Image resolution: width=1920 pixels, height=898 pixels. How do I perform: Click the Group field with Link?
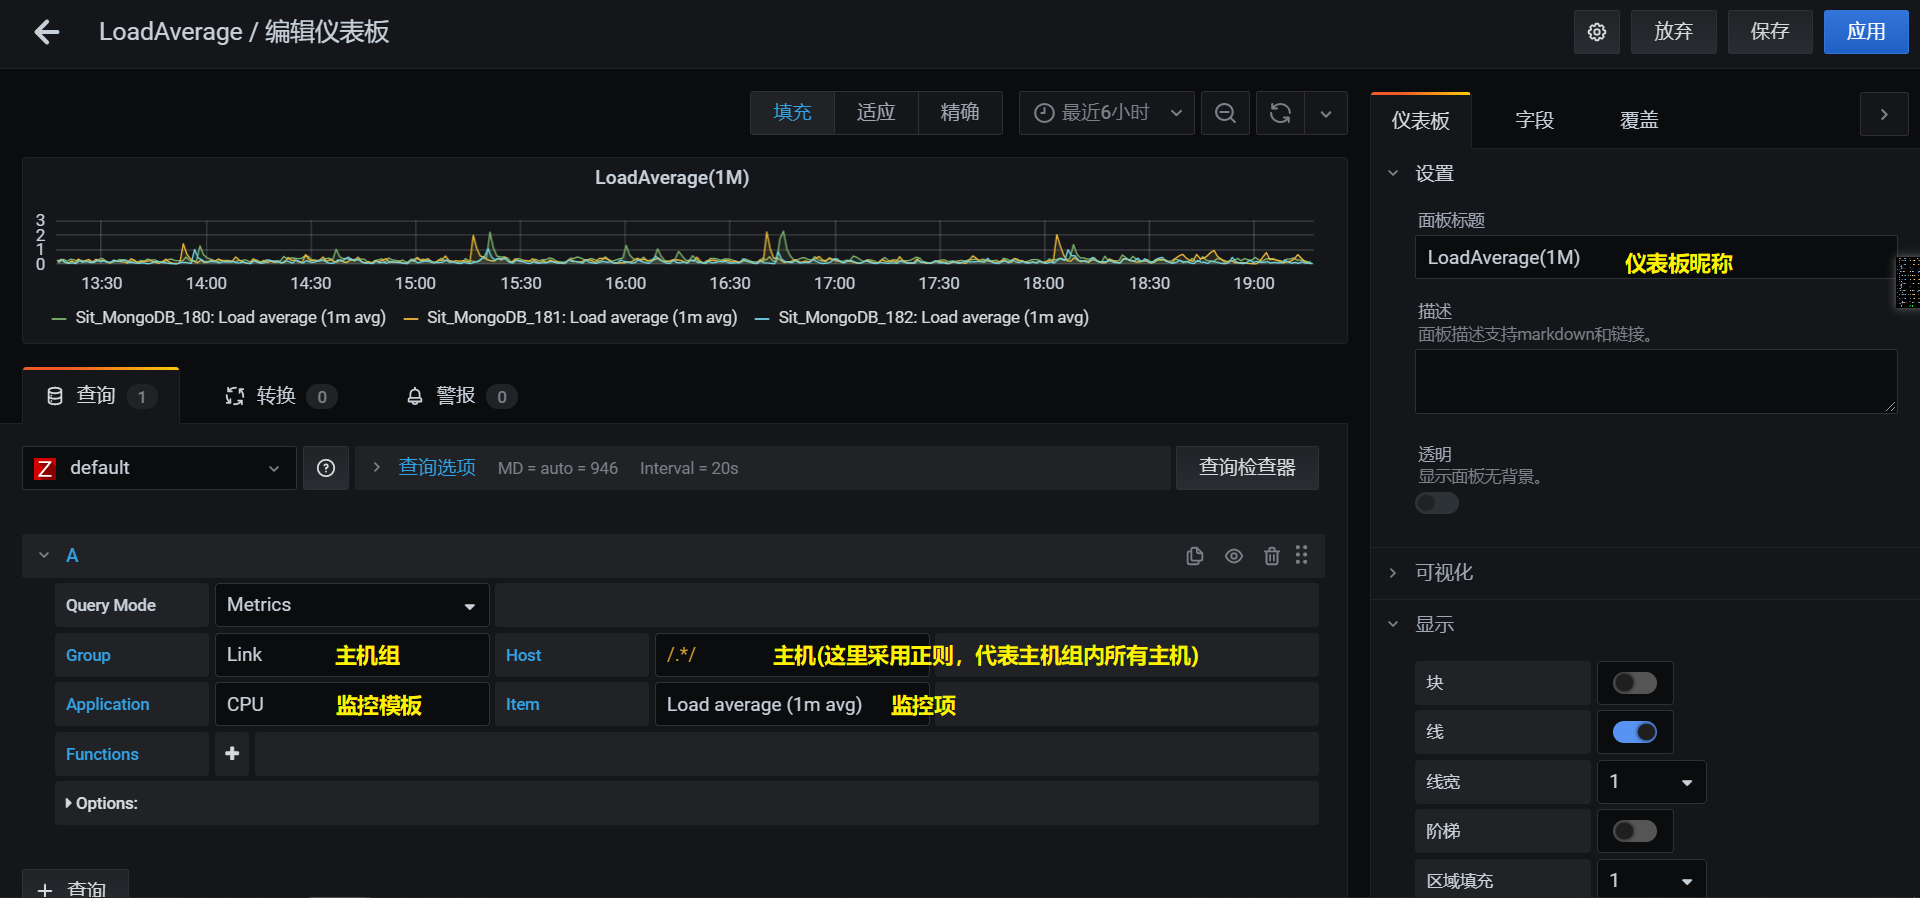coord(352,655)
